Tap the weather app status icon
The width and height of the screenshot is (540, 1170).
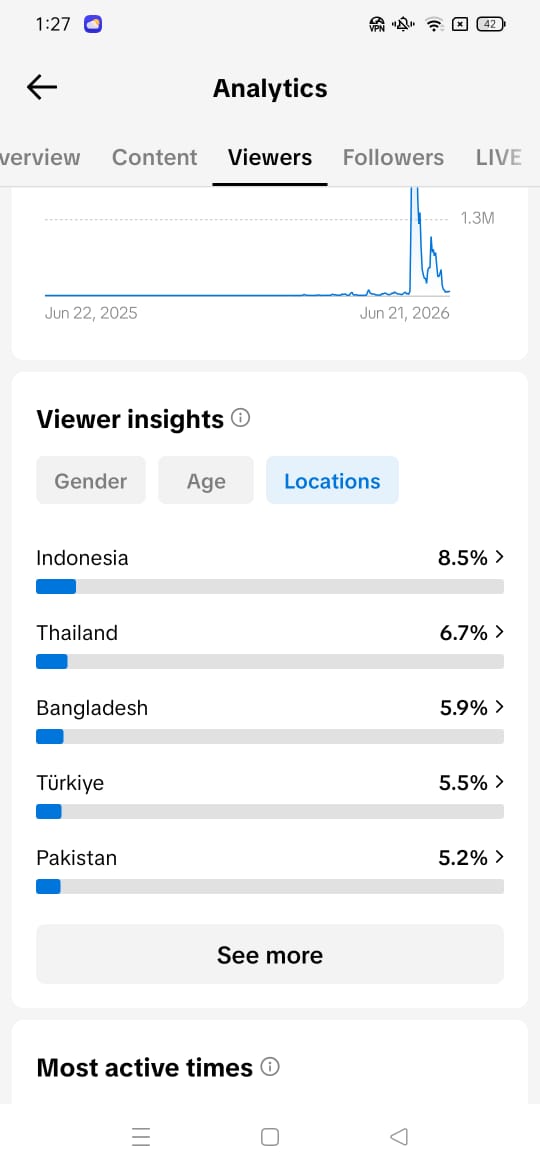pyautogui.click(x=93, y=24)
